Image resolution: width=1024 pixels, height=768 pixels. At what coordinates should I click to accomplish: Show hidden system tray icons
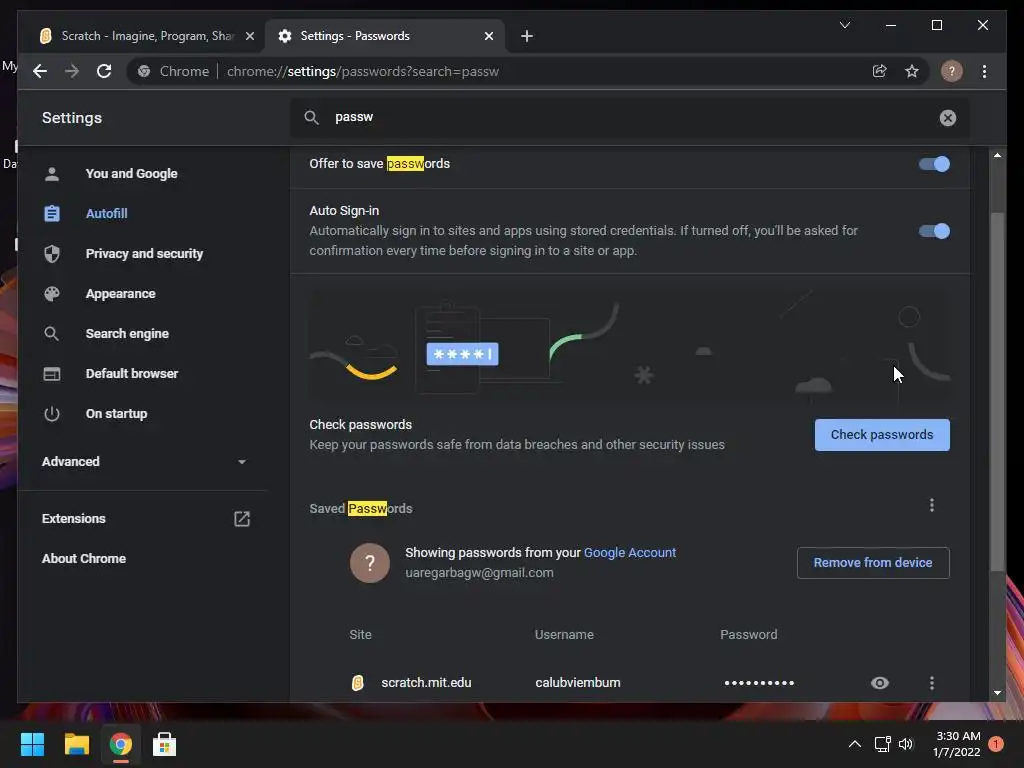pyautogui.click(x=854, y=744)
